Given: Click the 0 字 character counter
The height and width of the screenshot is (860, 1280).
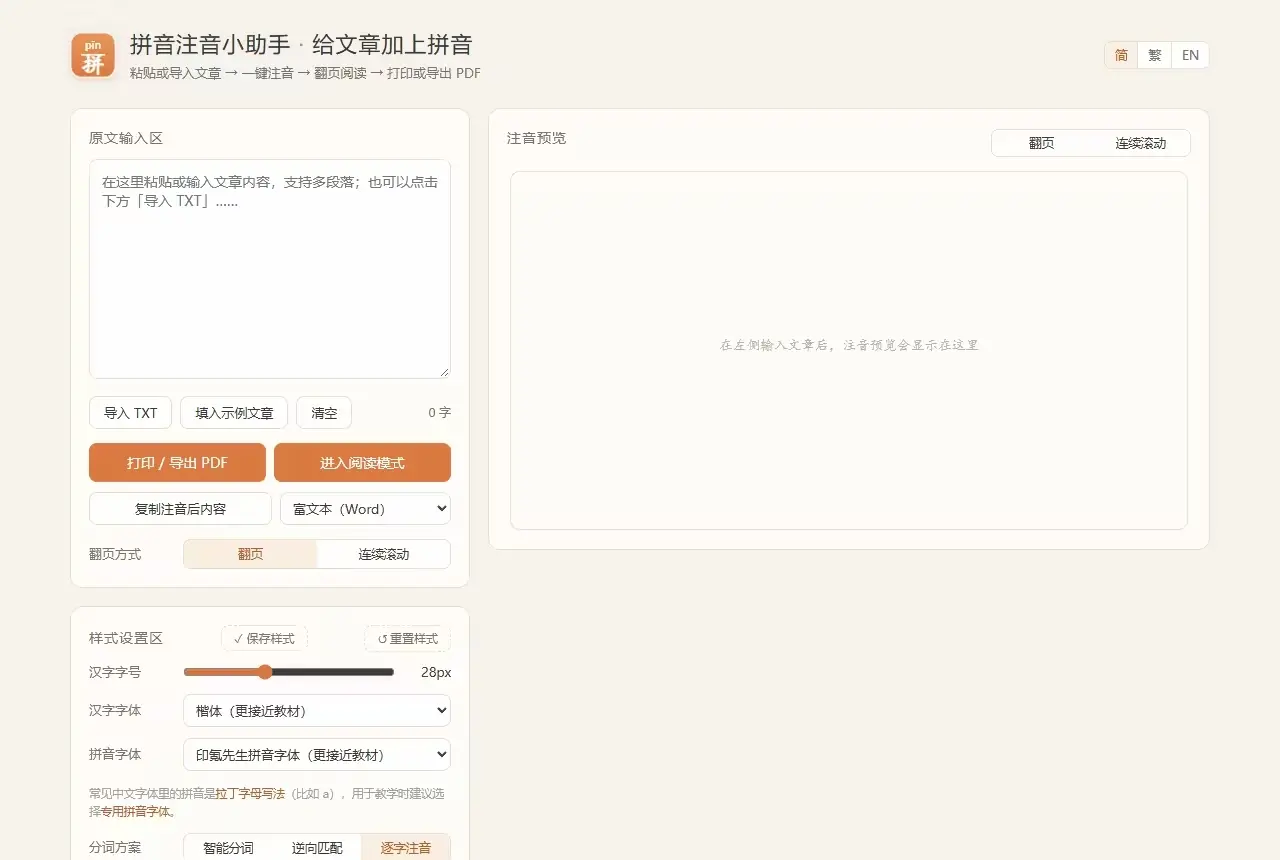Looking at the screenshot, I should click(x=440, y=413).
